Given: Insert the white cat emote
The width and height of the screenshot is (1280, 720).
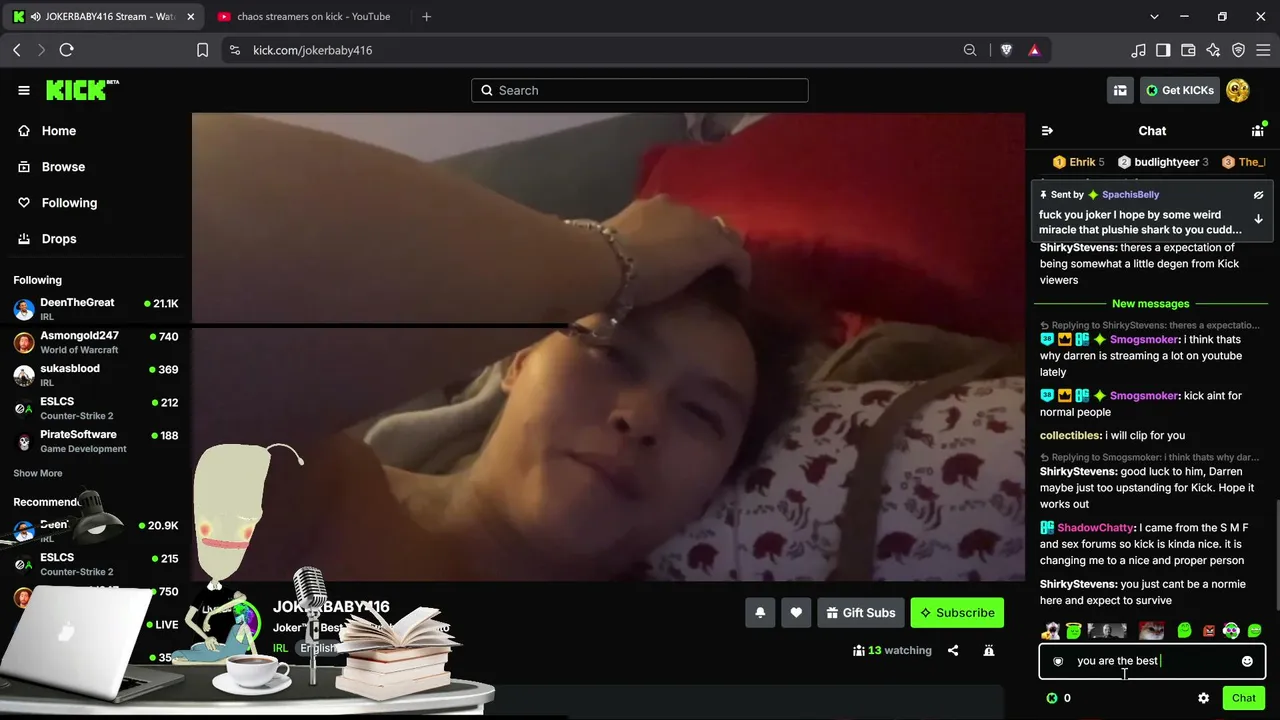Looking at the screenshot, I should 1152,630.
